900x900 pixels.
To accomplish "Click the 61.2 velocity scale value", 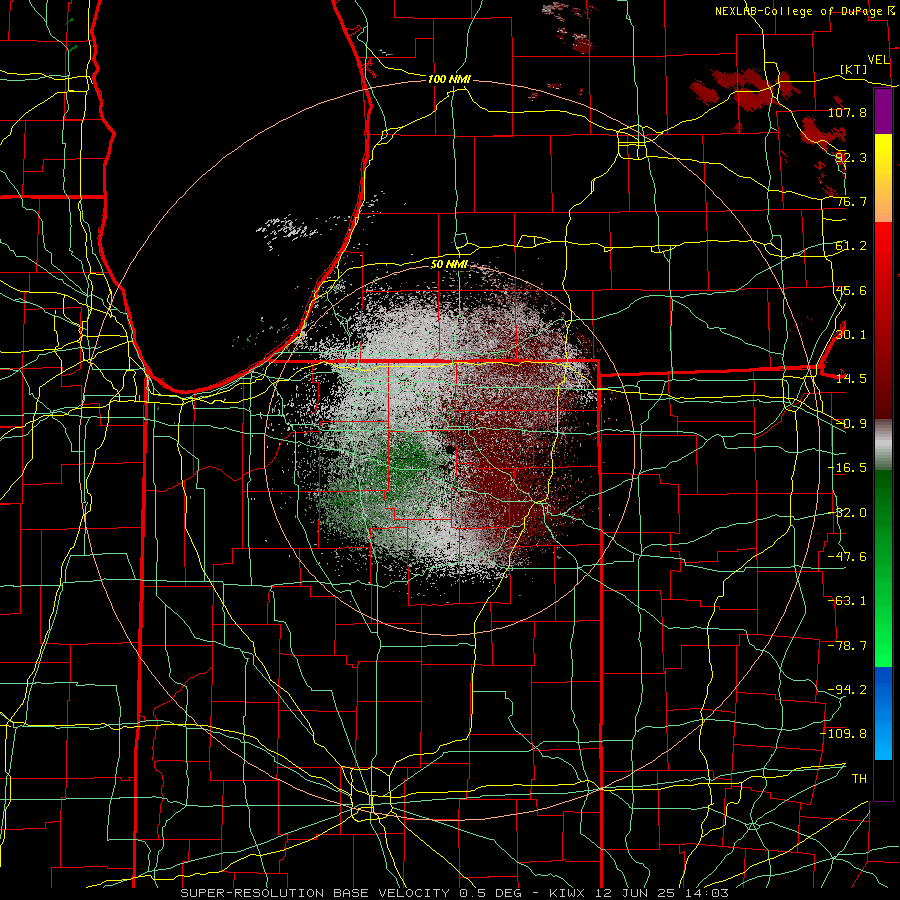I will point(851,246).
